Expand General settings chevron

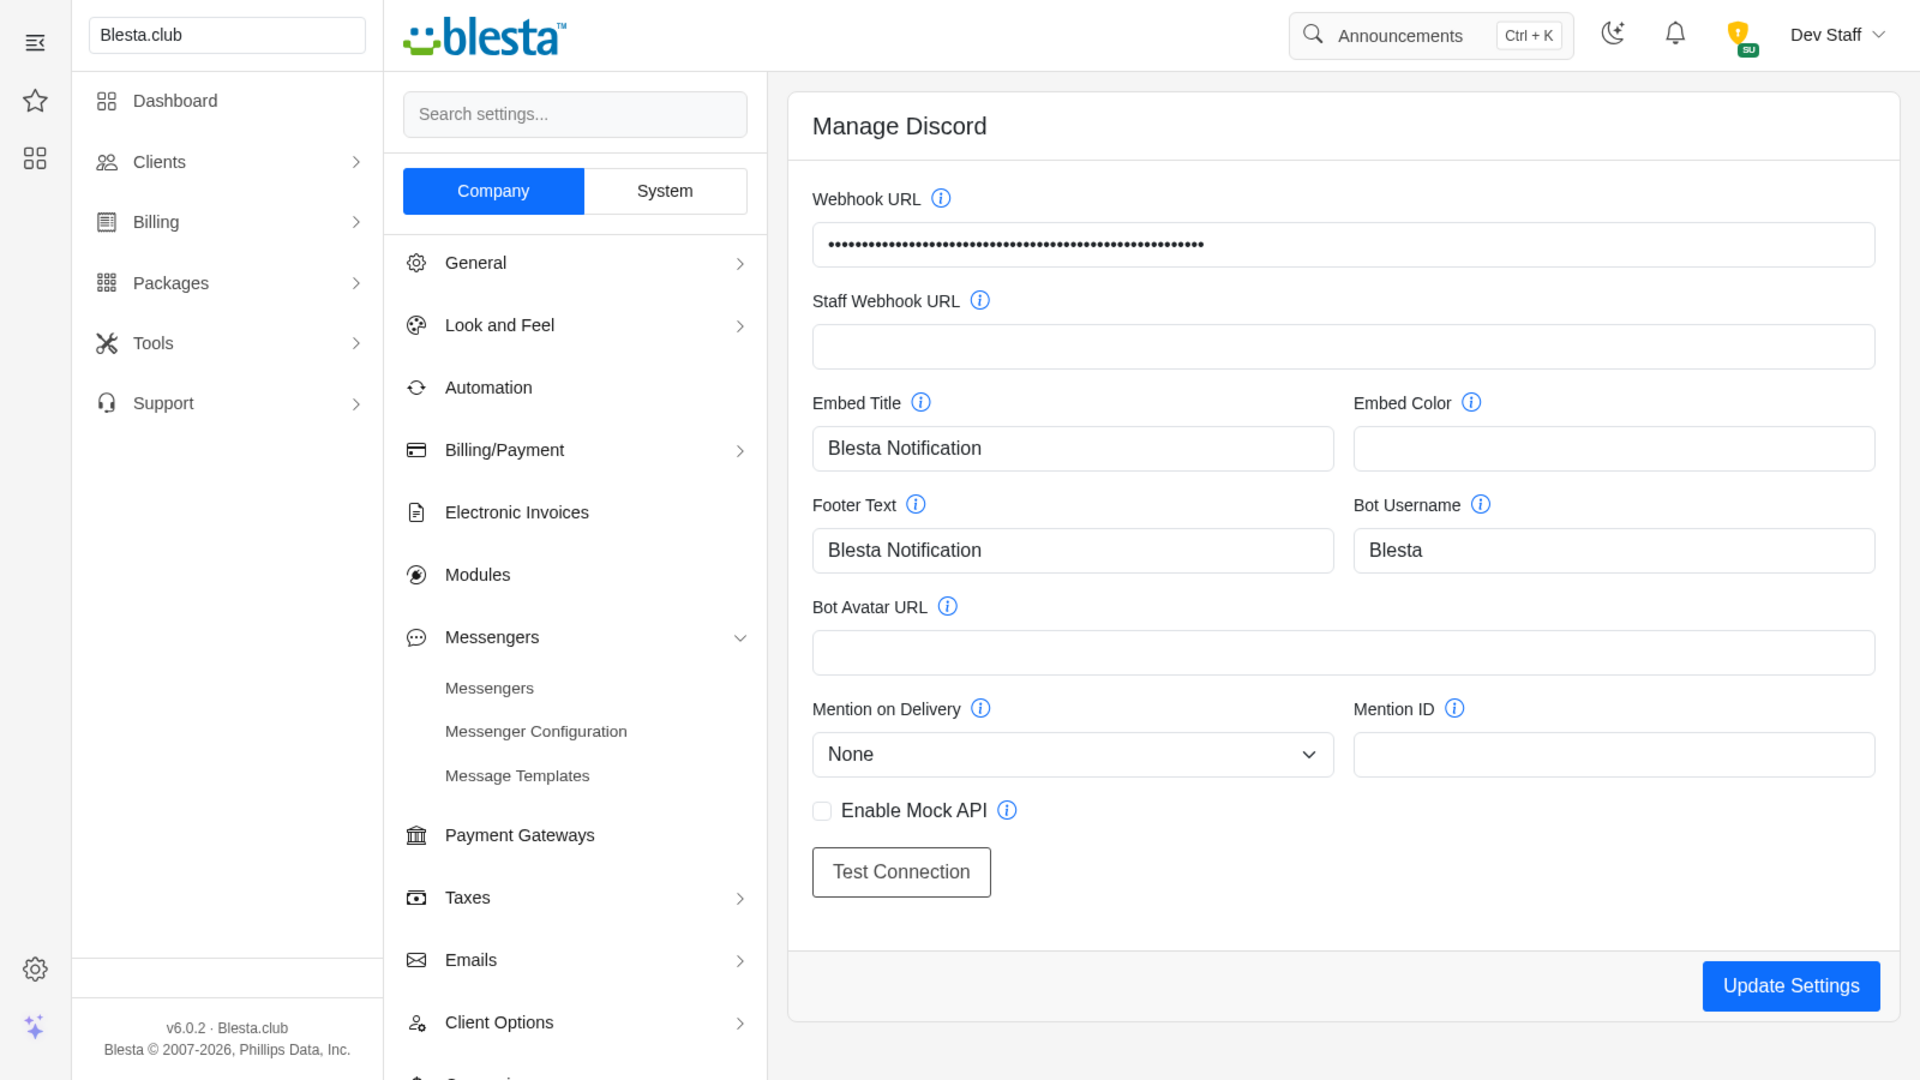(740, 264)
